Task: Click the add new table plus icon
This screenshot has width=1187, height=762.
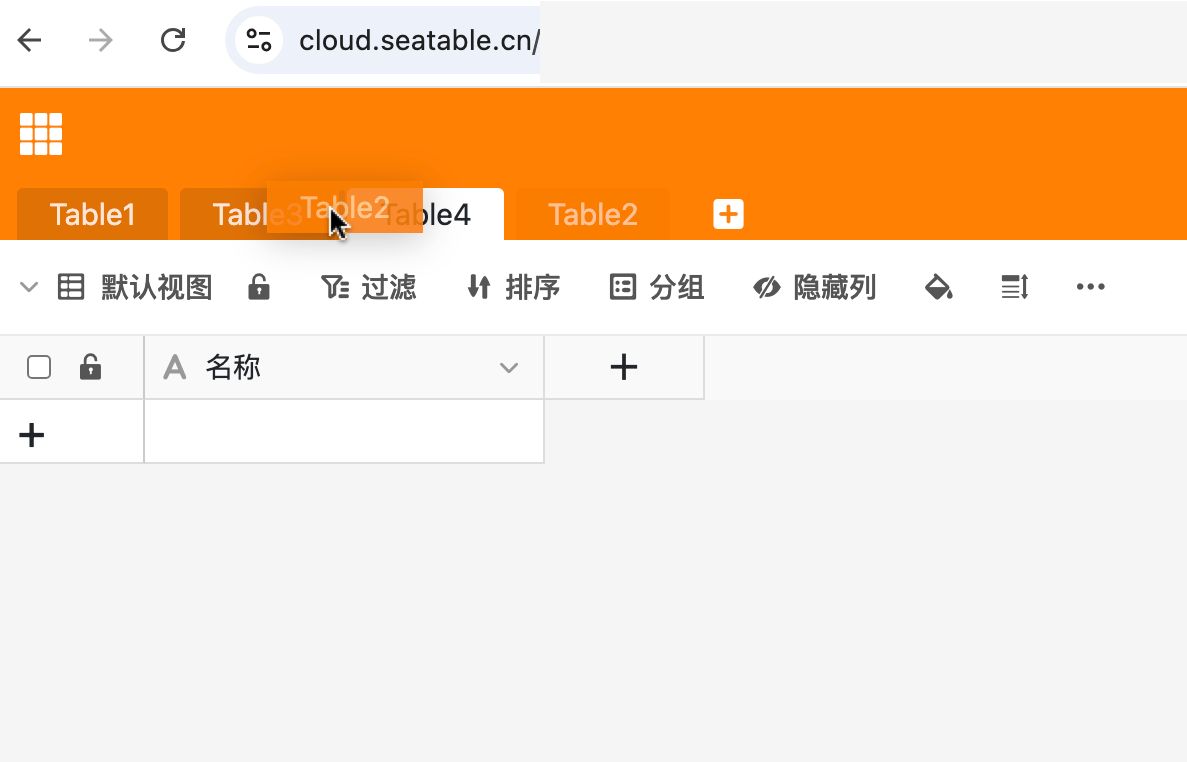Action: pos(728,214)
